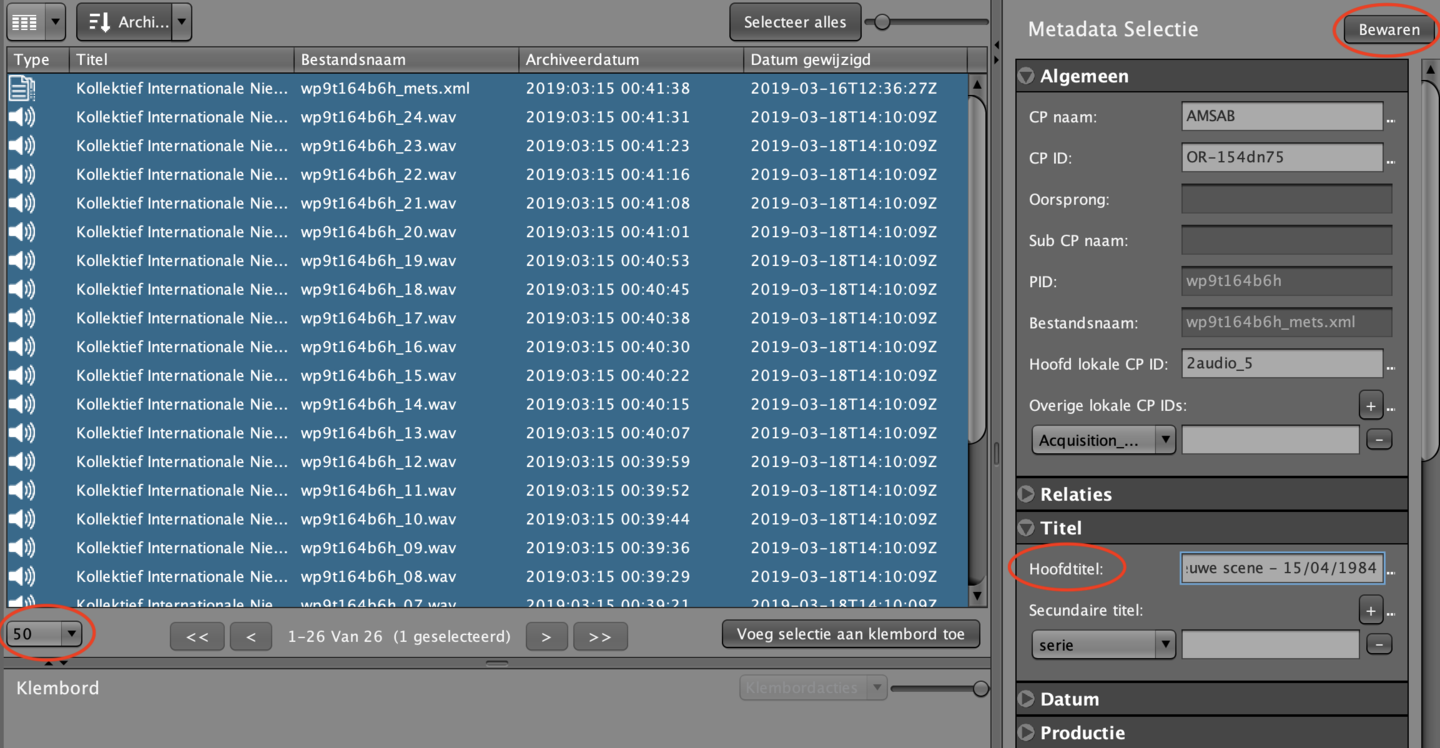Screen dimensions: 1440x748
Task: Click audio icon of wp9t164b6h_24.wav
Action: point(22,117)
